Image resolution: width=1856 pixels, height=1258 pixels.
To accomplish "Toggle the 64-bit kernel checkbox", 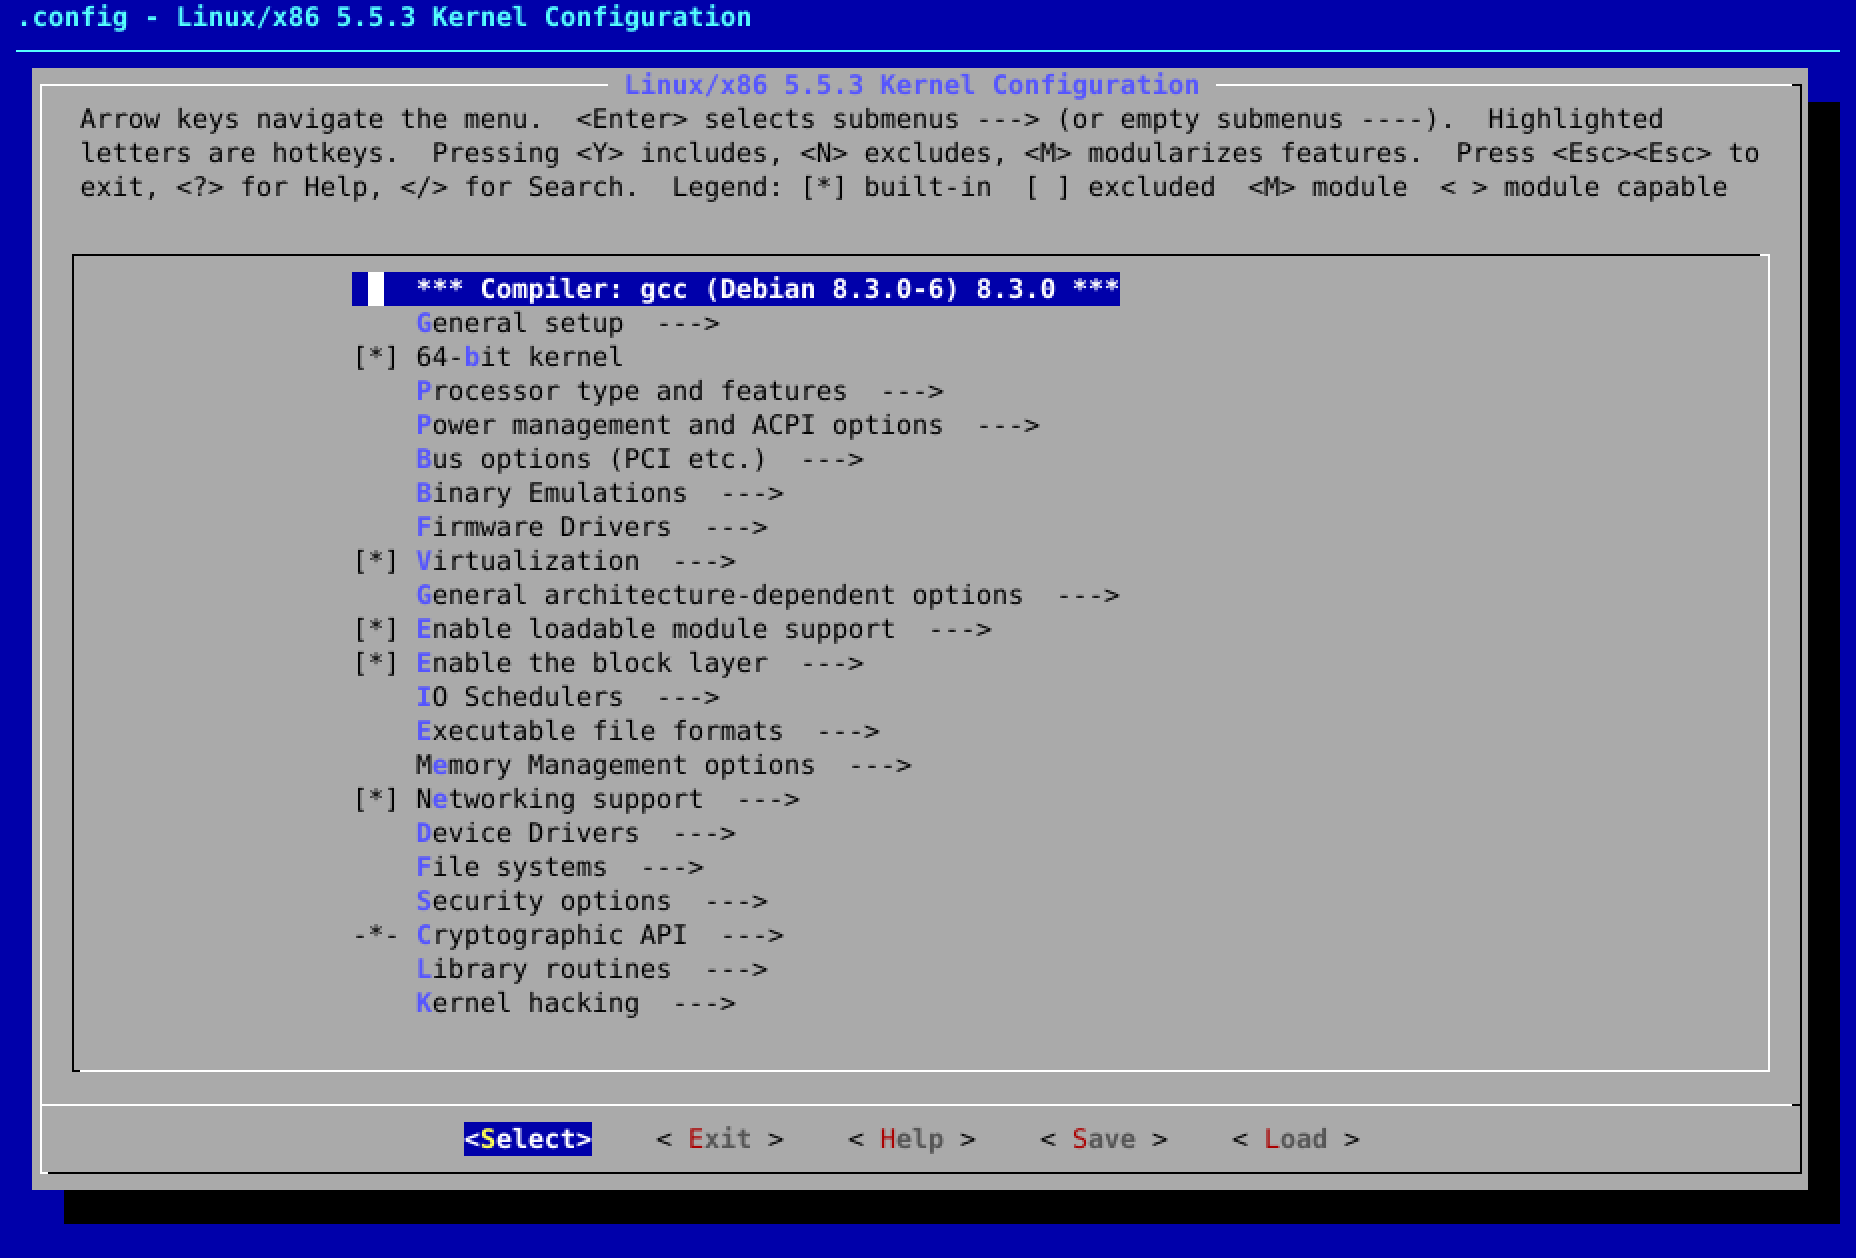I will click(376, 357).
